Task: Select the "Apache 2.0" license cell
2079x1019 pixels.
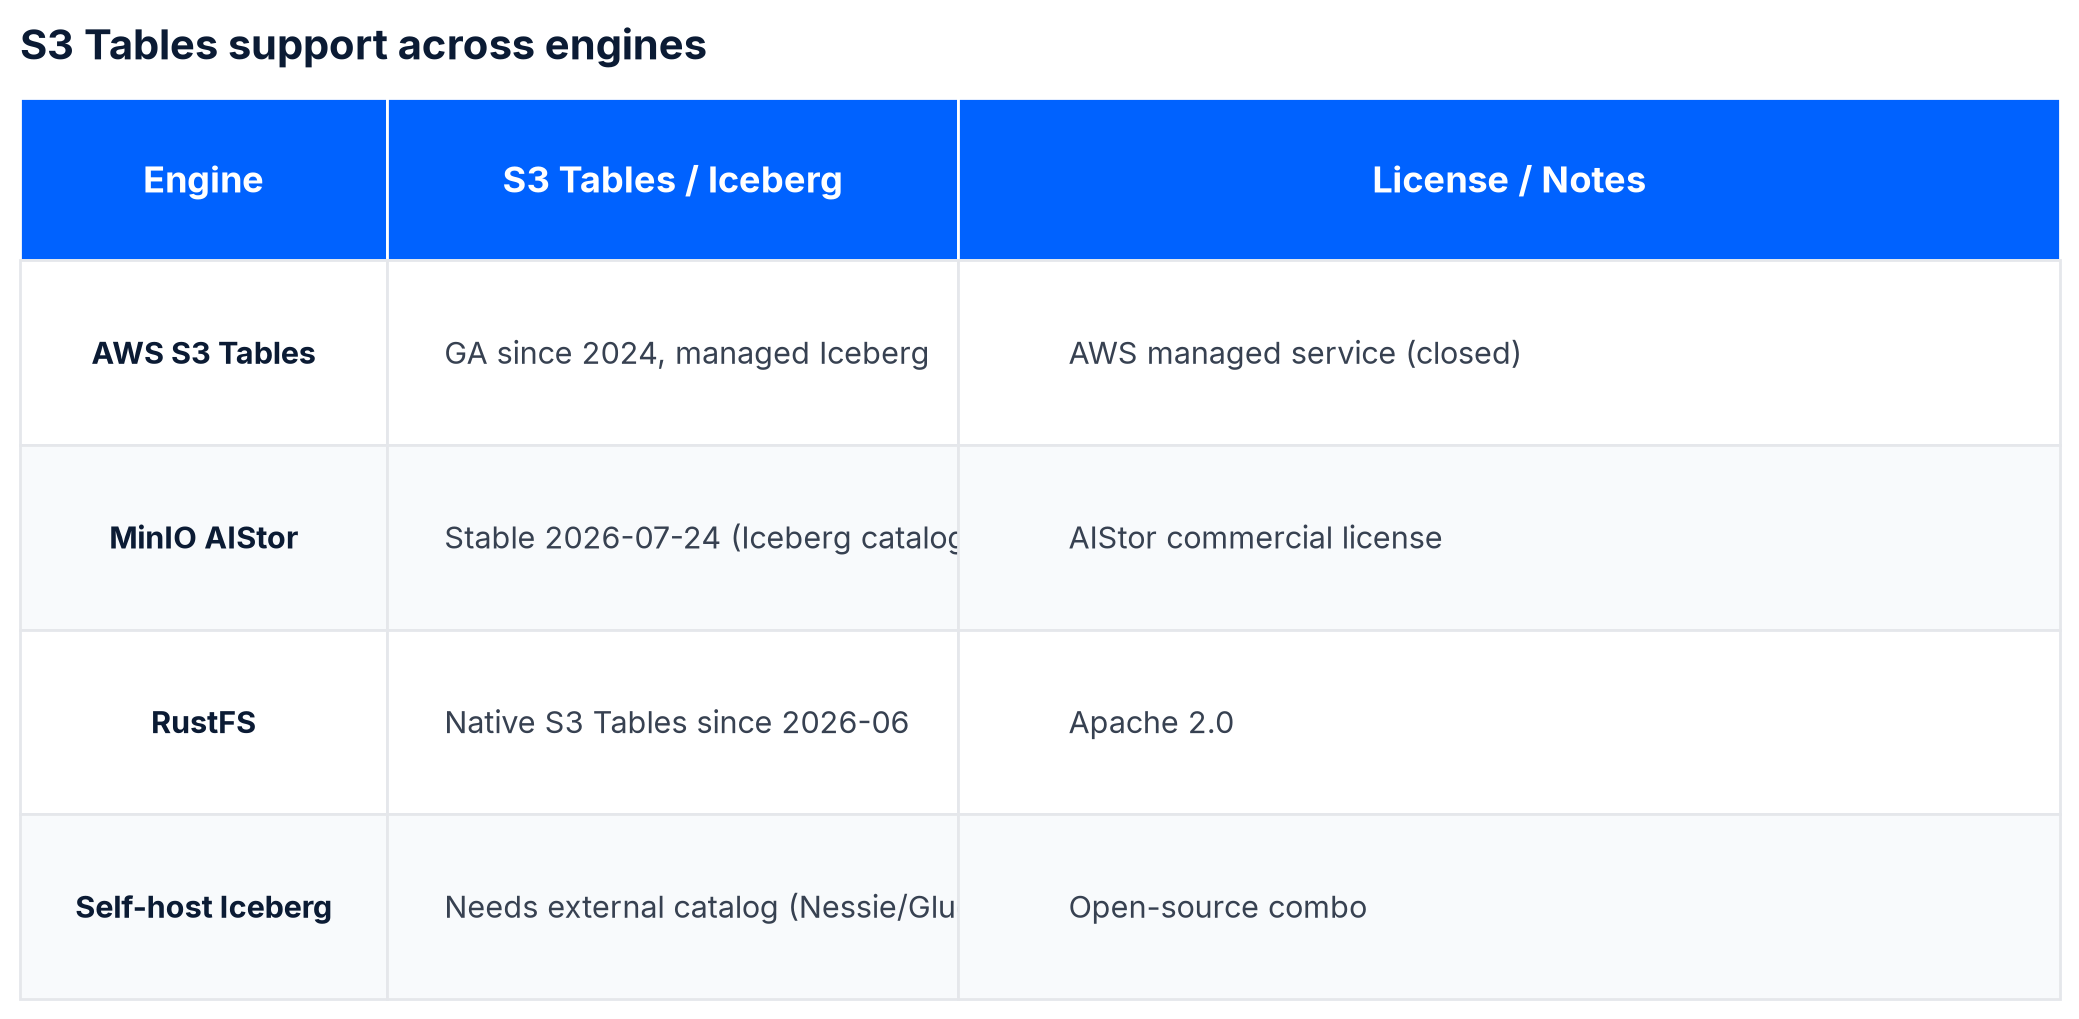Action: [1508, 722]
